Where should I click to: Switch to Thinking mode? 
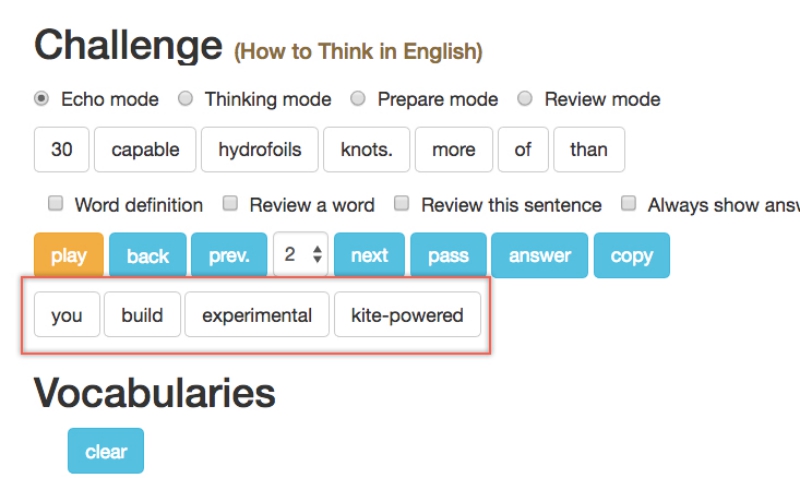[x=185, y=99]
